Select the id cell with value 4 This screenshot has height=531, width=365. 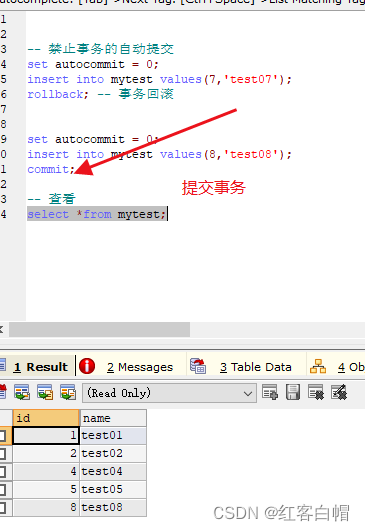[x=46, y=471]
